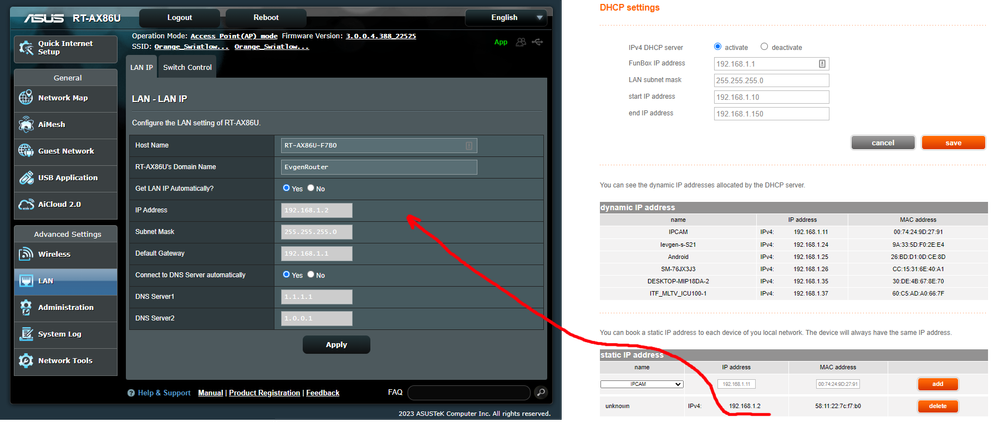Screen dimensions: 998x422
Task: Click the start IP address field
Action: point(772,97)
